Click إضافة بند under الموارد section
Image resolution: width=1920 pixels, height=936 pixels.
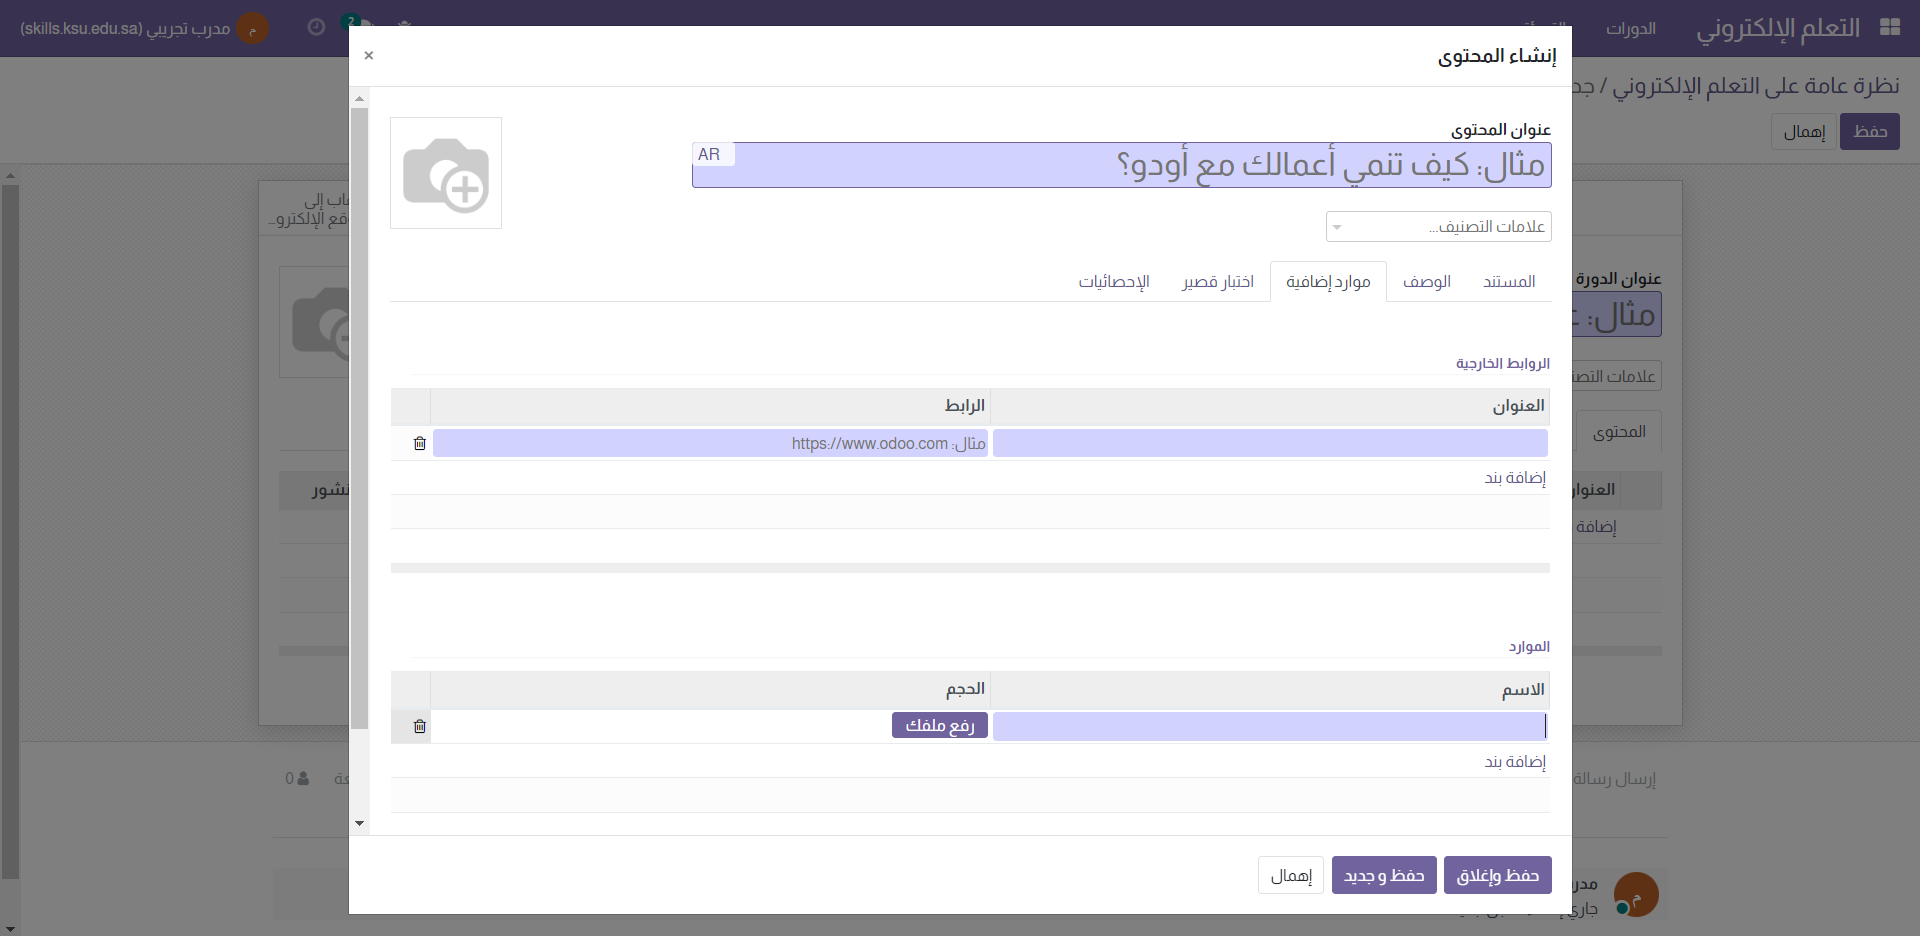pos(1515,762)
